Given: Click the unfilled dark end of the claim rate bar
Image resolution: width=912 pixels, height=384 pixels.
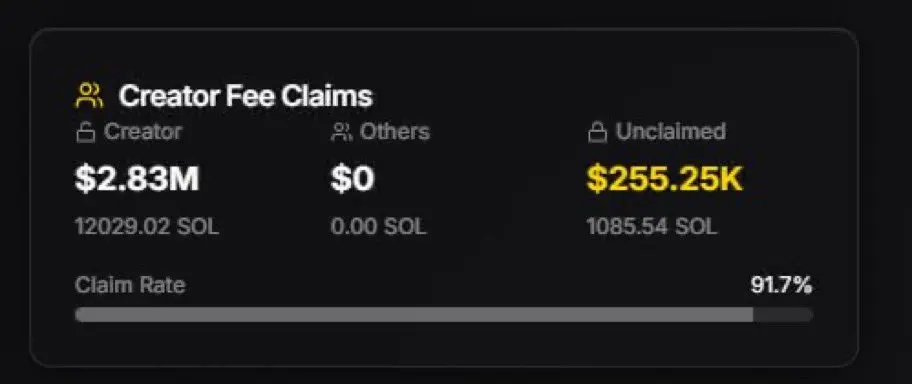Looking at the screenshot, I should pos(783,315).
